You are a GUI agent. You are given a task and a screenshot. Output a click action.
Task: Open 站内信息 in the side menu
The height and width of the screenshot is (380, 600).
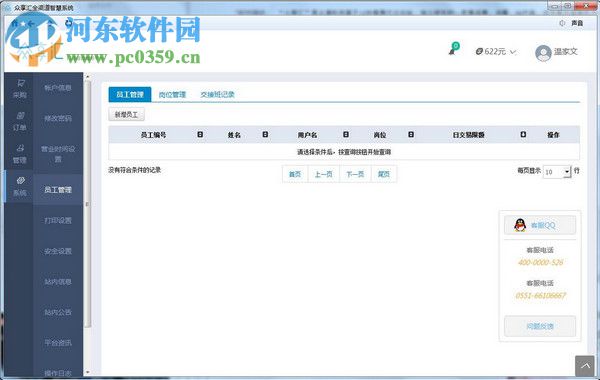pos(58,282)
